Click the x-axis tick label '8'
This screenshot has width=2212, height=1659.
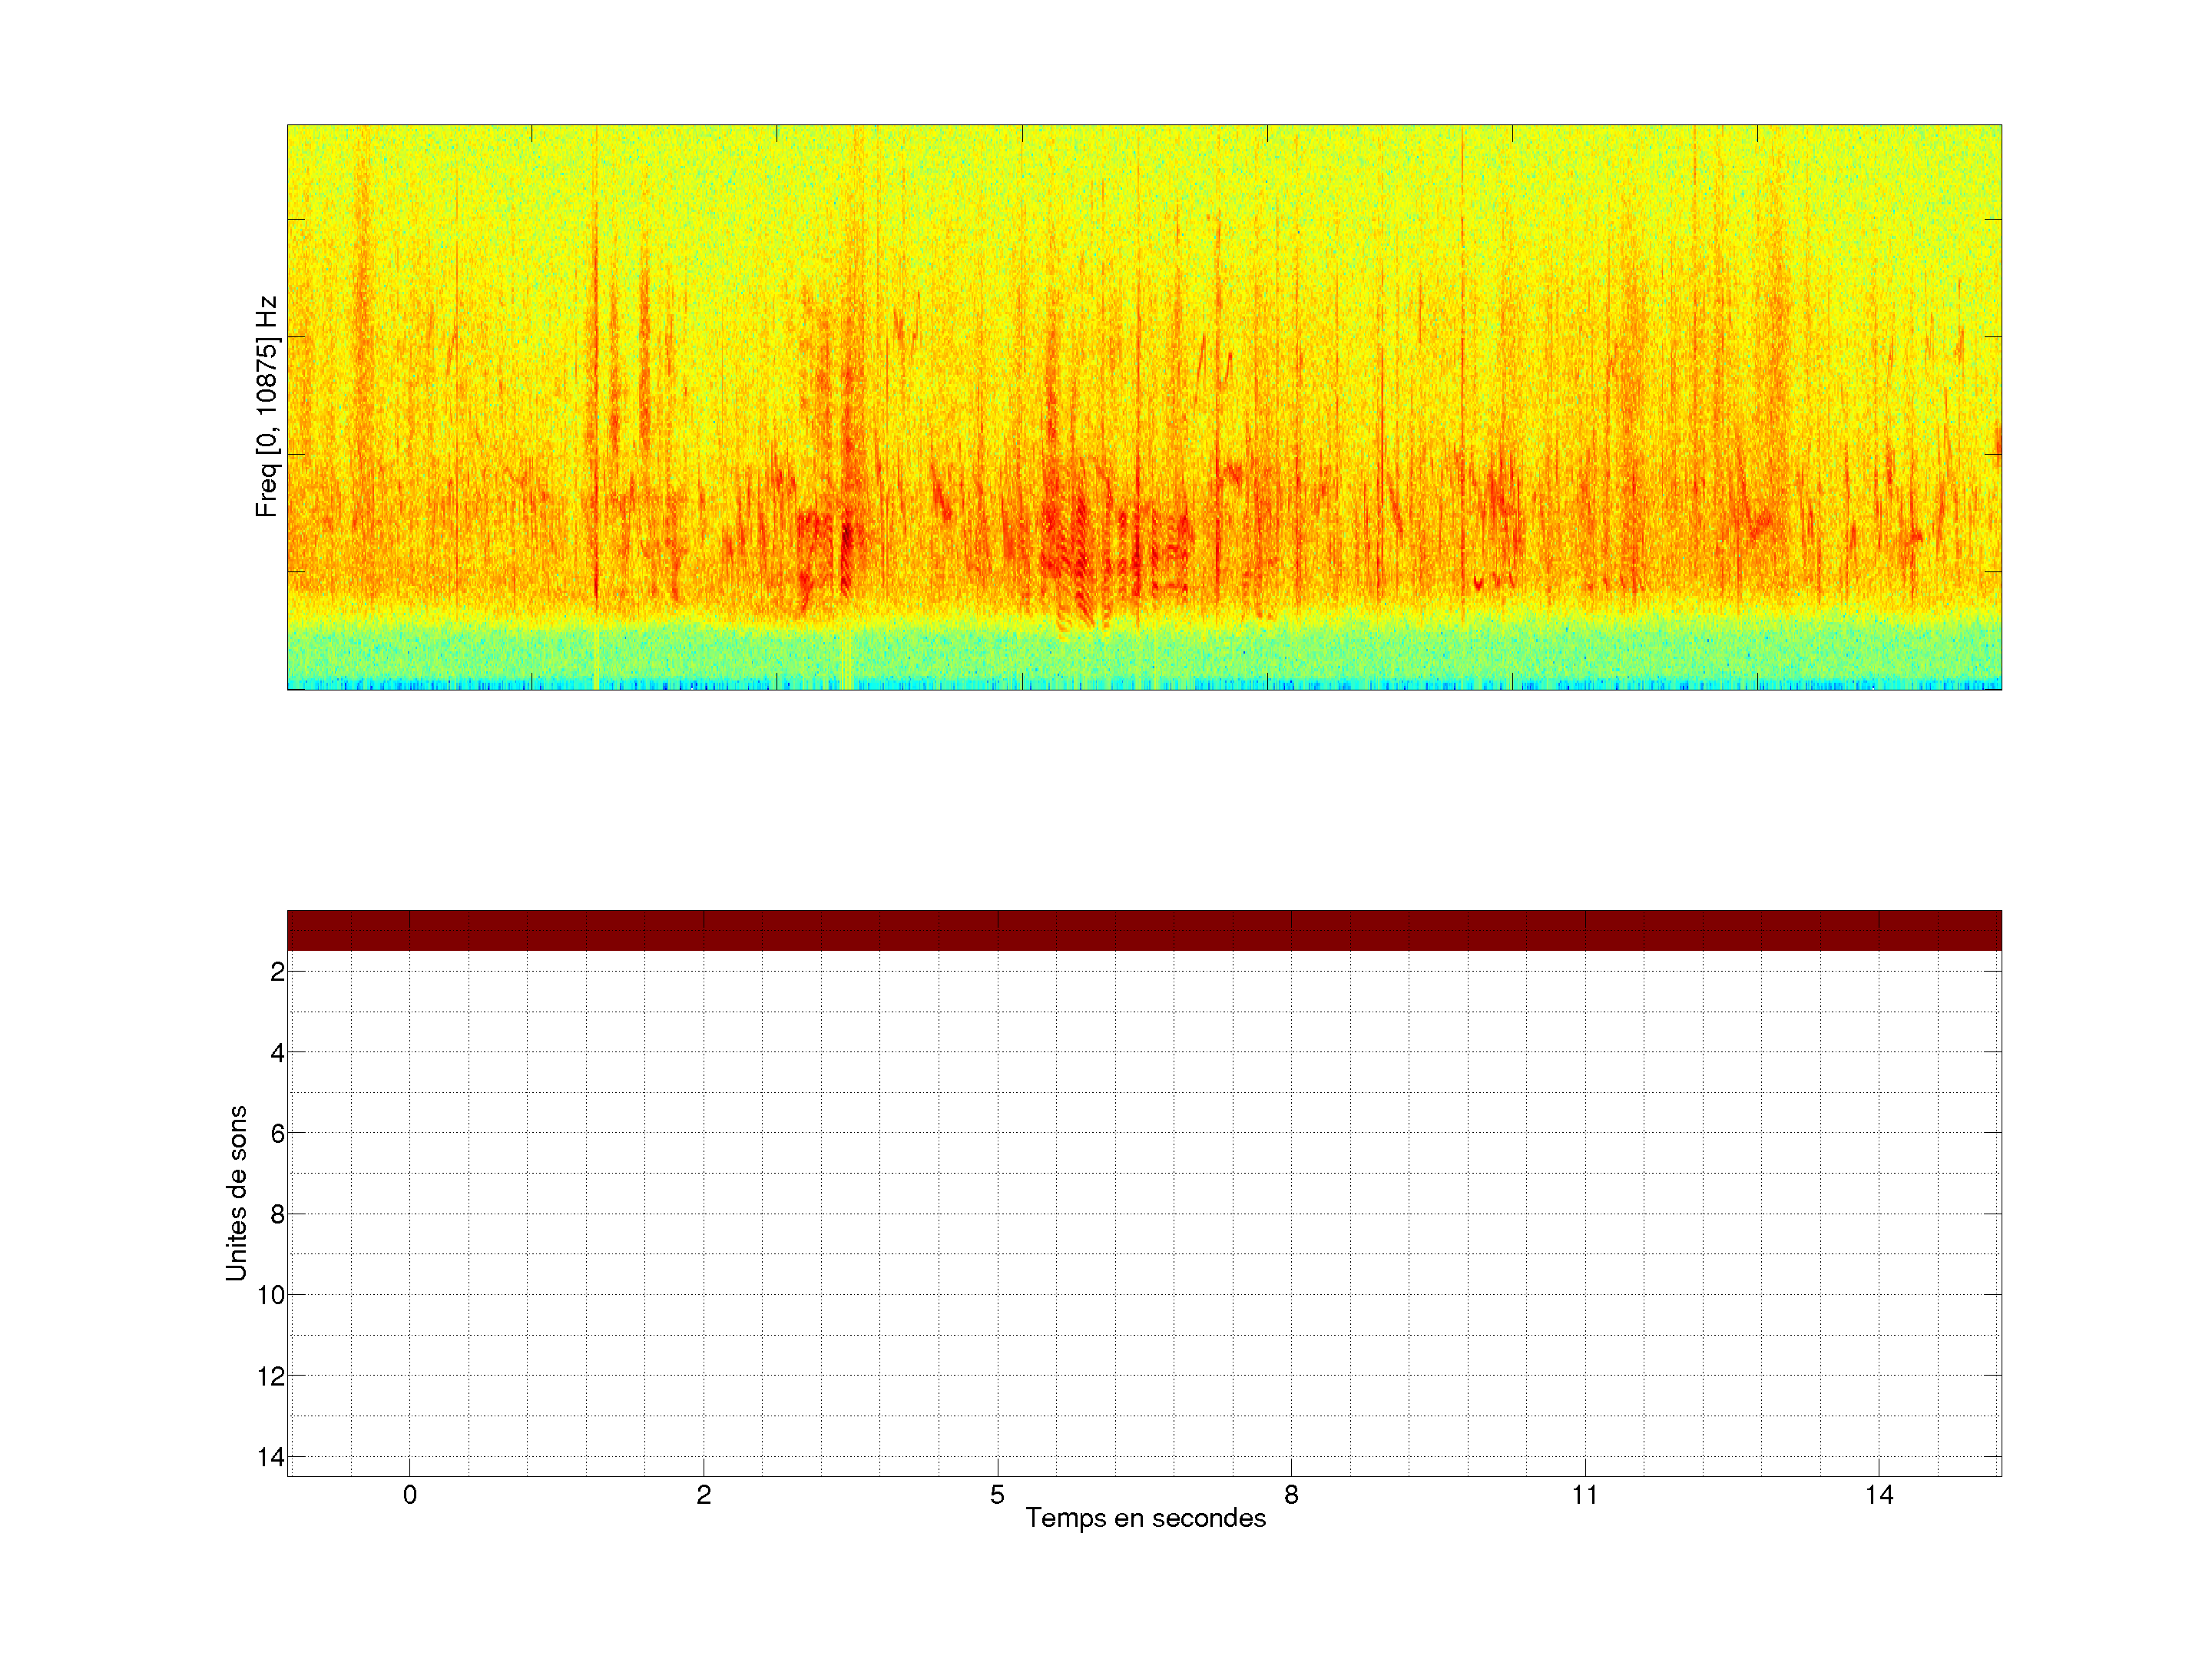click(x=1291, y=1495)
